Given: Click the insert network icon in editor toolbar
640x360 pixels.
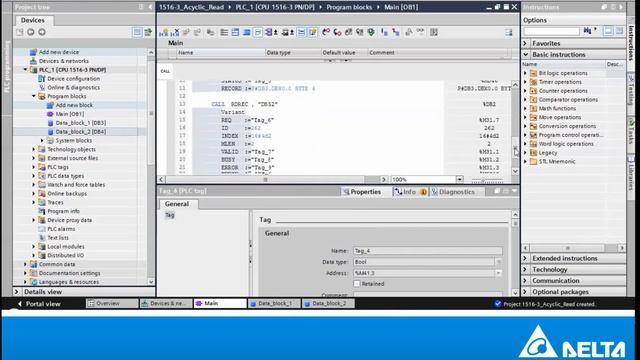Looking at the screenshot, I should click(x=164, y=32).
